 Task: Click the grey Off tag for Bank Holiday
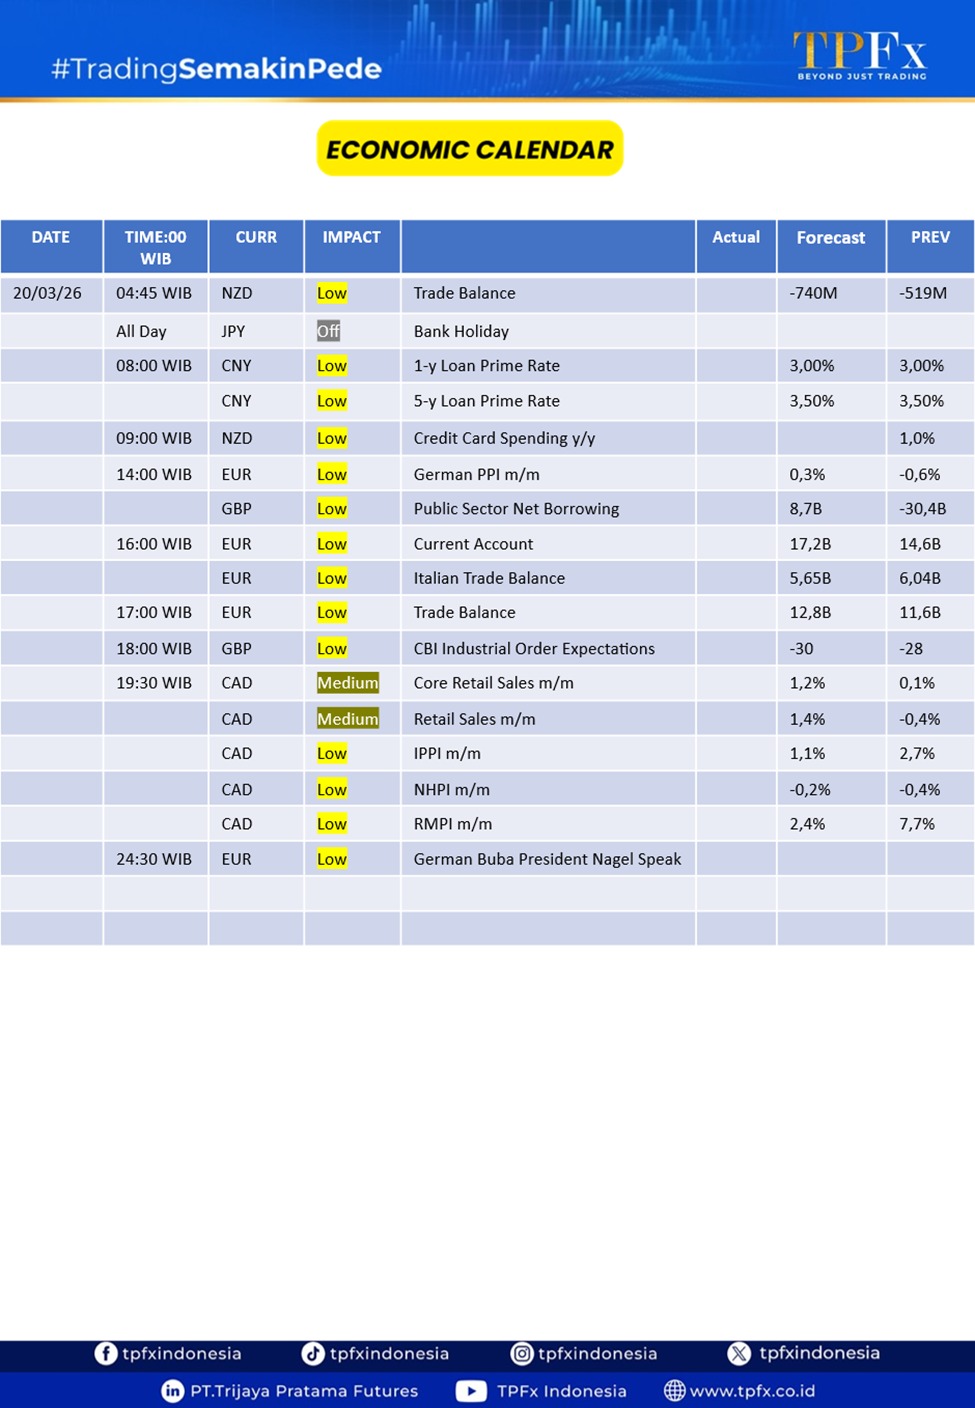pyautogui.click(x=328, y=331)
